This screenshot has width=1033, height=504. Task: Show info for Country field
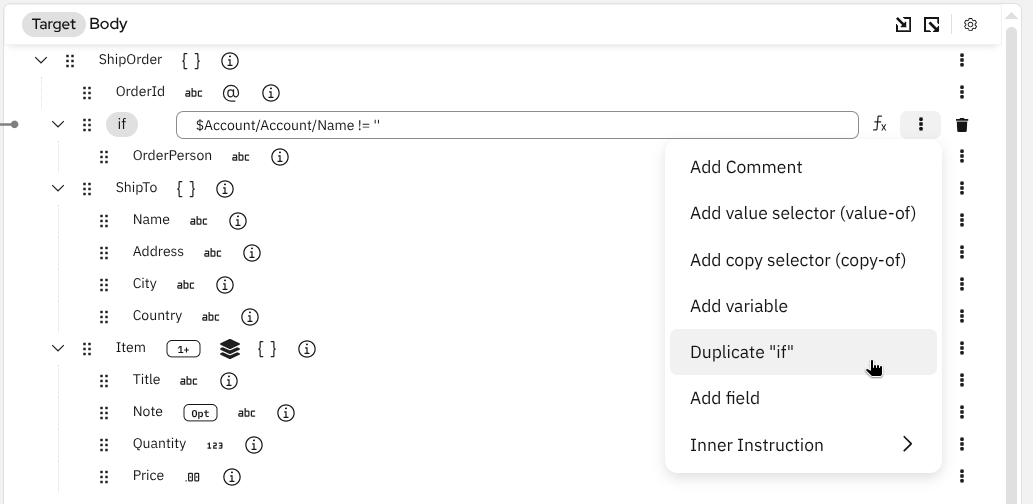[250, 317]
